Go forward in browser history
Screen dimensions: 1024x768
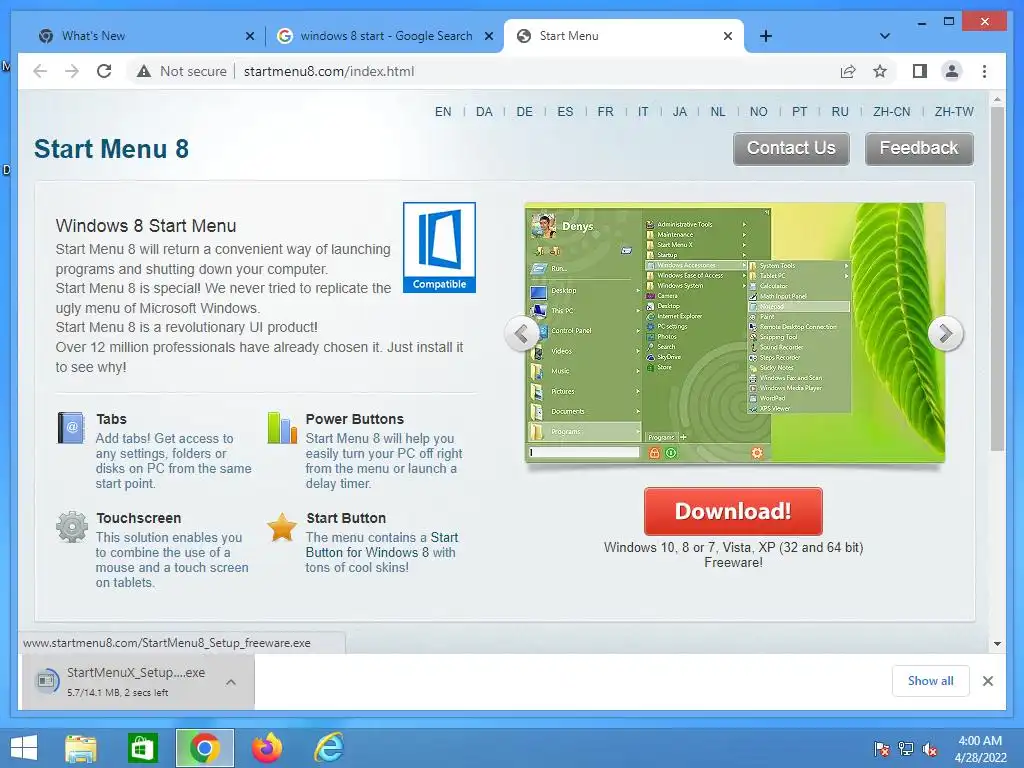coord(72,71)
